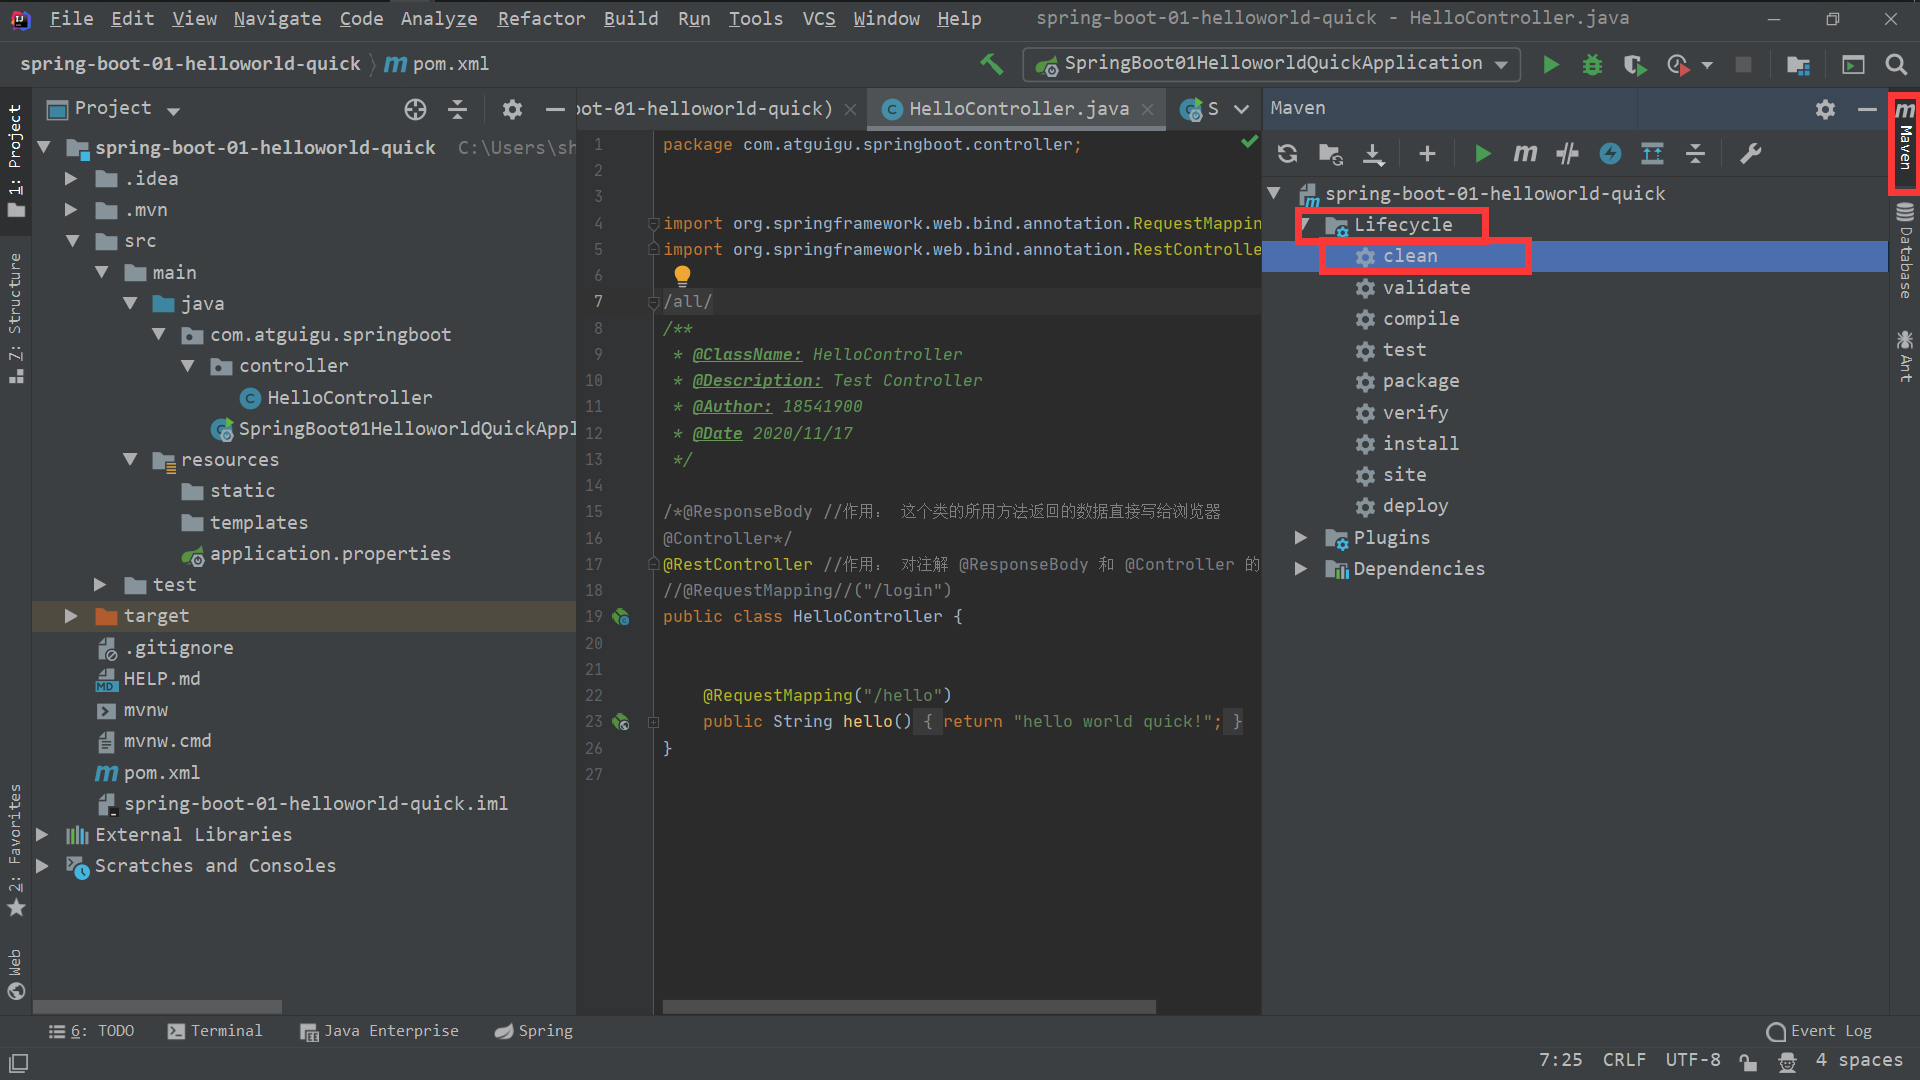
Task: Toggle Skip Tests Mode lightning icon
Action: tap(1610, 153)
